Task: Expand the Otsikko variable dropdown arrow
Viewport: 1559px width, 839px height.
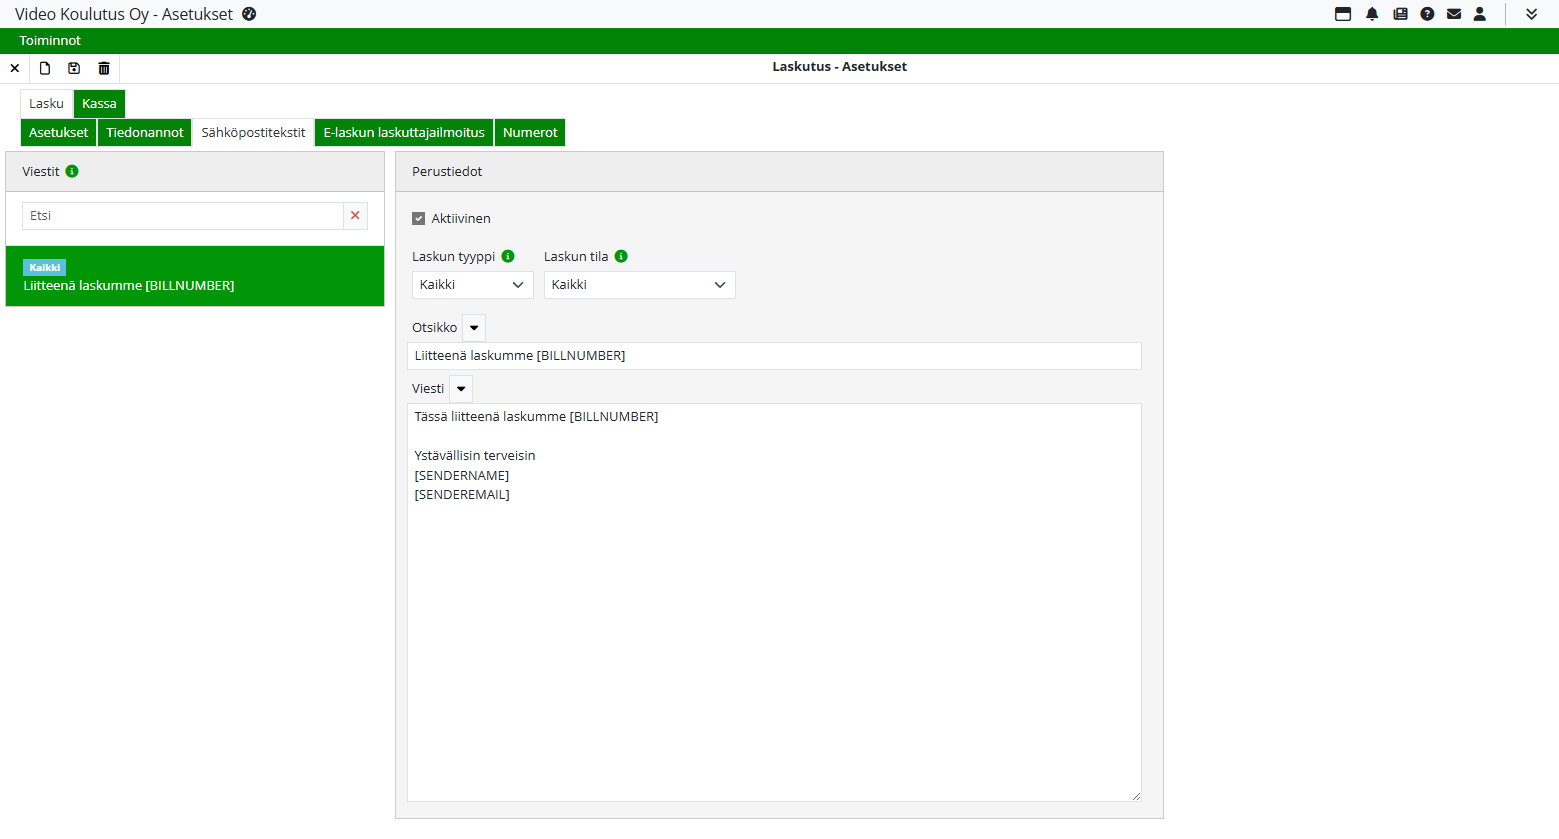Action: click(474, 328)
